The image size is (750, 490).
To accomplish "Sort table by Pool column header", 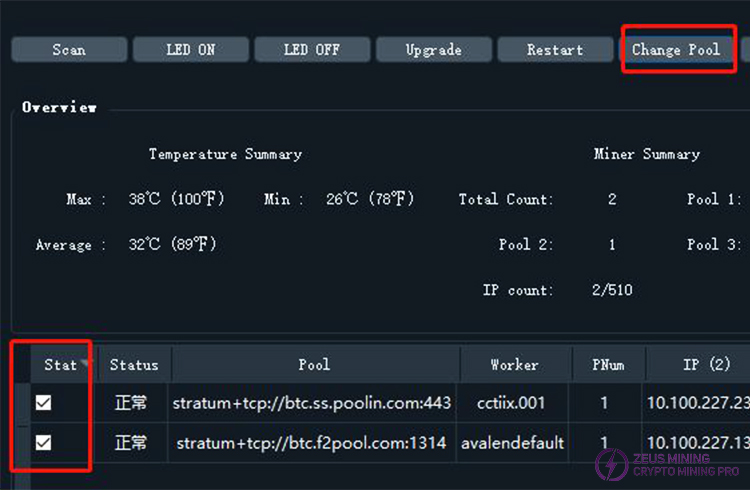I will 313,365.
